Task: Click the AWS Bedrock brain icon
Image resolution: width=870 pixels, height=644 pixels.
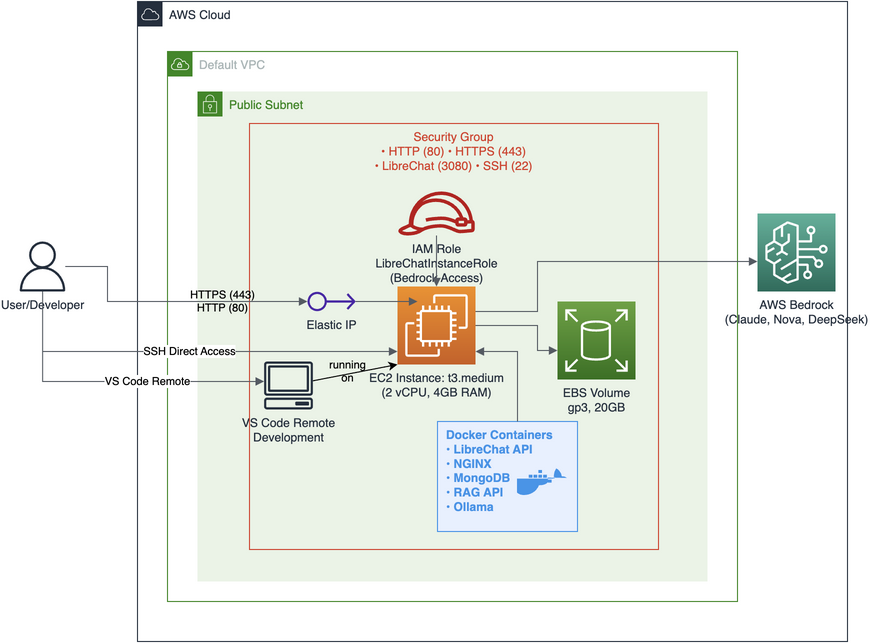Action: (x=796, y=252)
